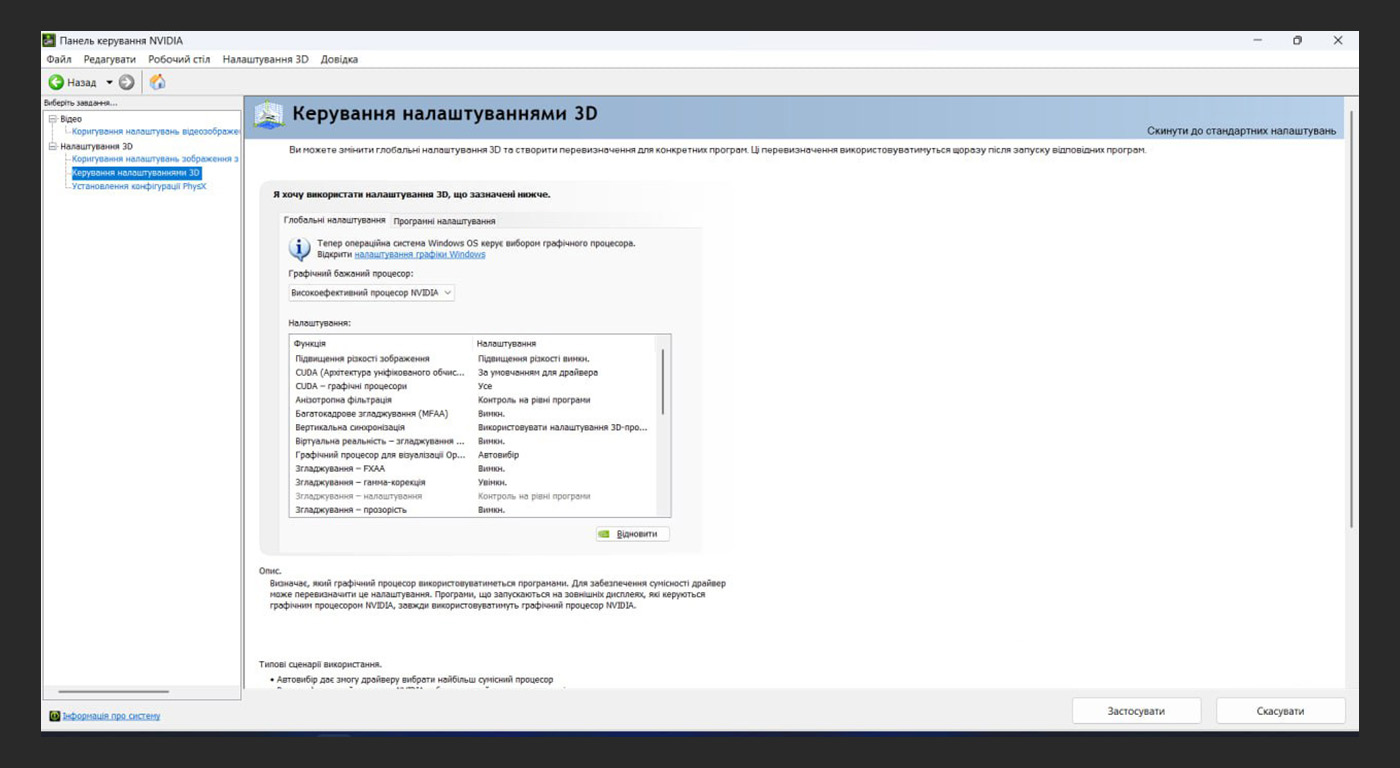Screen dimensions: 1400x768
Task: Click the Застосувати button
Action: point(1136,711)
